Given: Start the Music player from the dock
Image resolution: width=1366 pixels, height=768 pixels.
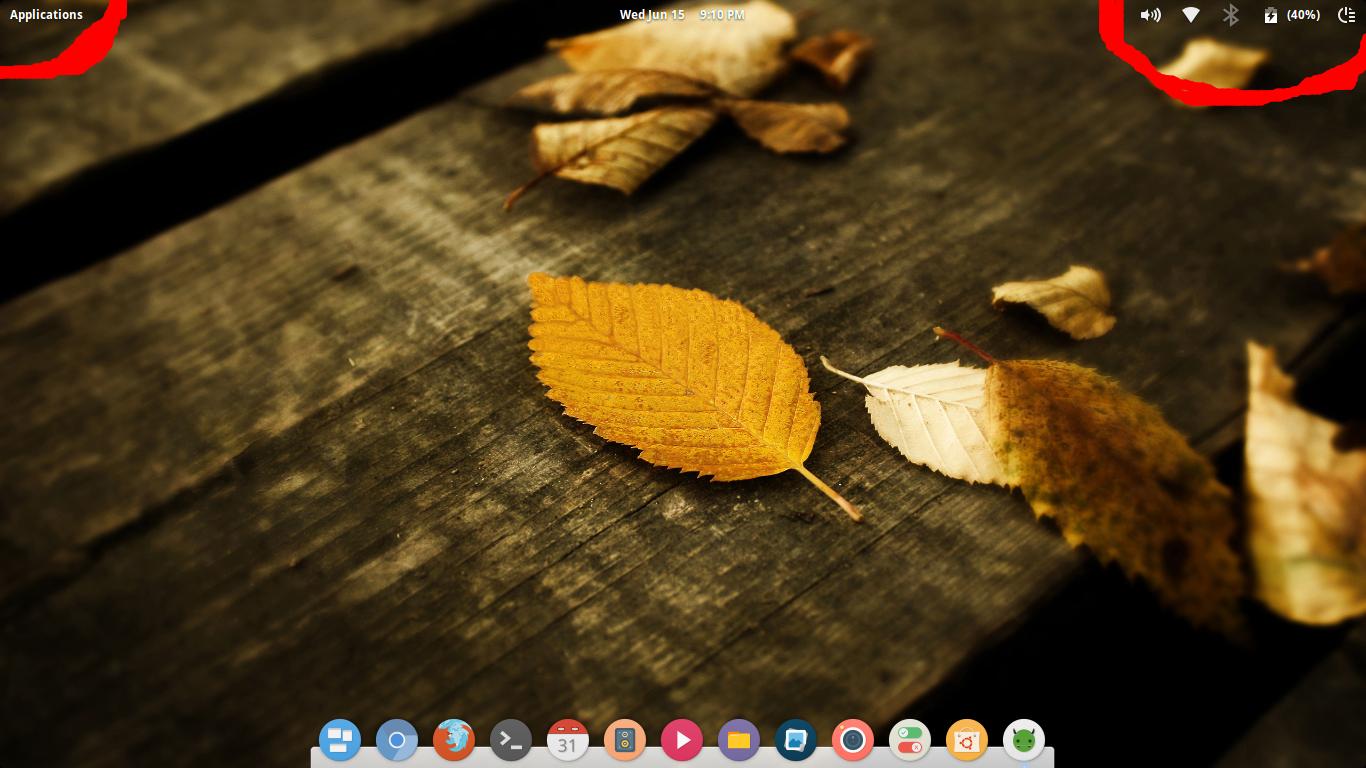Looking at the screenshot, I should [625, 740].
